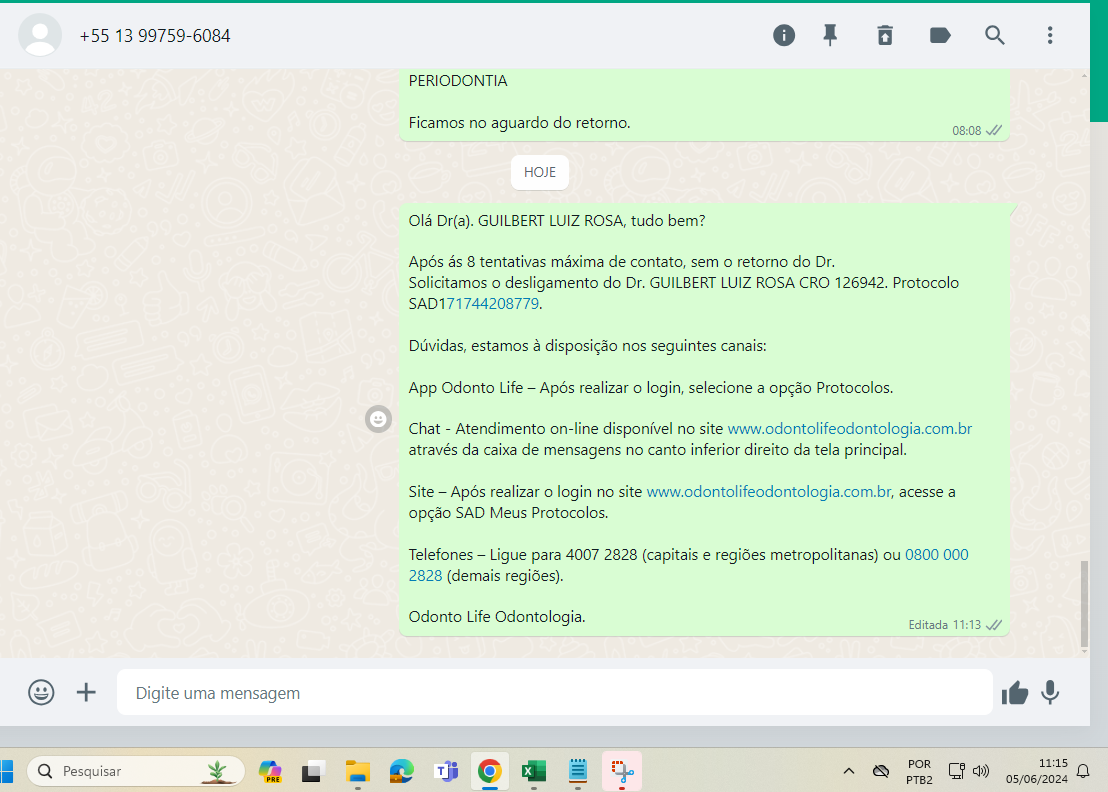Click the phone number link 0800 000
The image size is (1108, 792).
coord(936,555)
